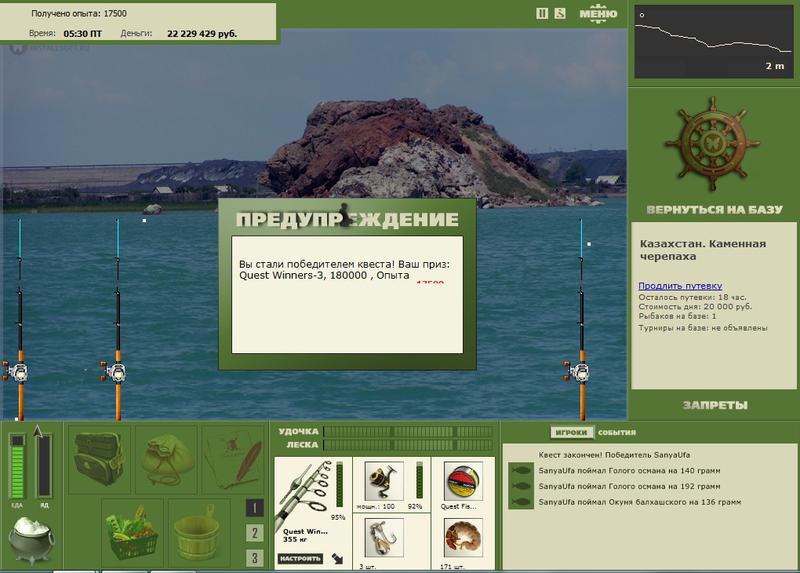Click the reel on the second rod
Viewport: 800px width, 573px height.
tap(114, 372)
